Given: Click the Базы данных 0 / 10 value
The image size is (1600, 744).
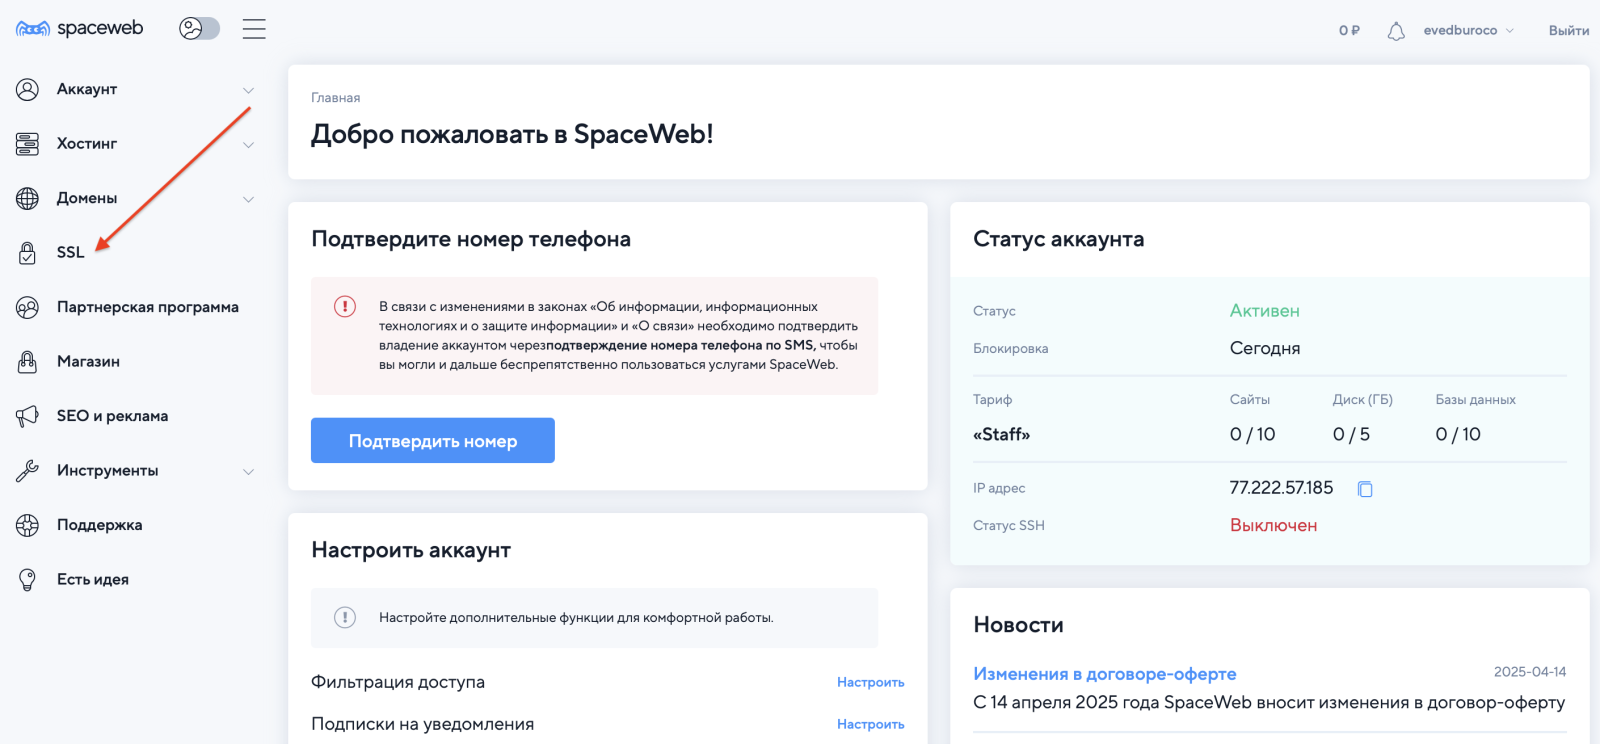Looking at the screenshot, I should click(1458, 434).
